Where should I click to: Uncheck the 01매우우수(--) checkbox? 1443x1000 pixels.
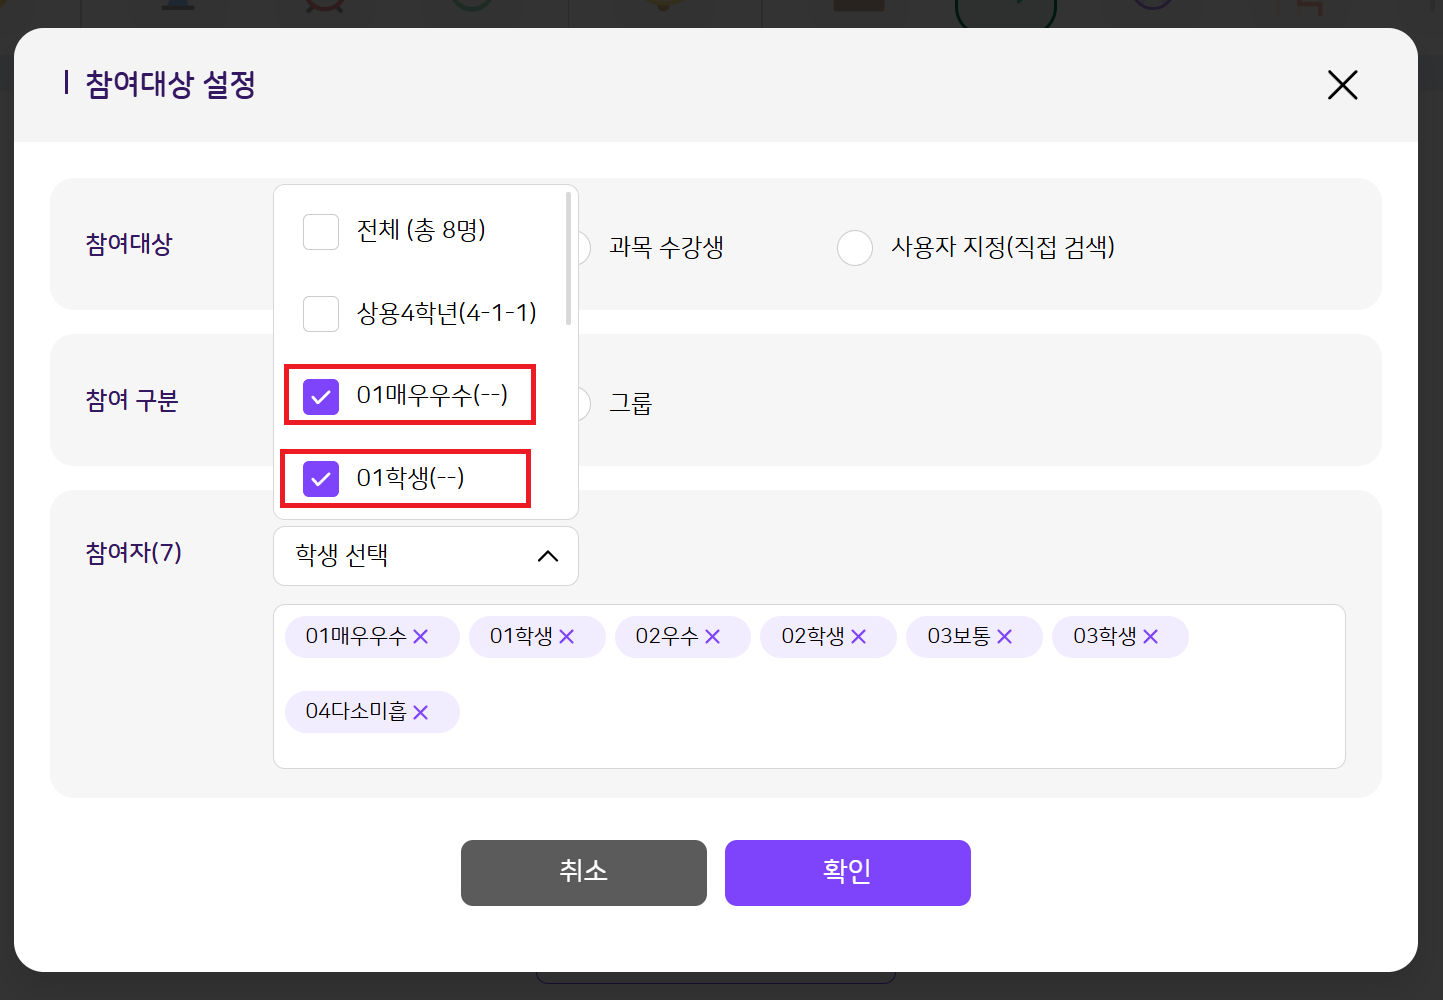pyautogui.click(x=321, y=396)
